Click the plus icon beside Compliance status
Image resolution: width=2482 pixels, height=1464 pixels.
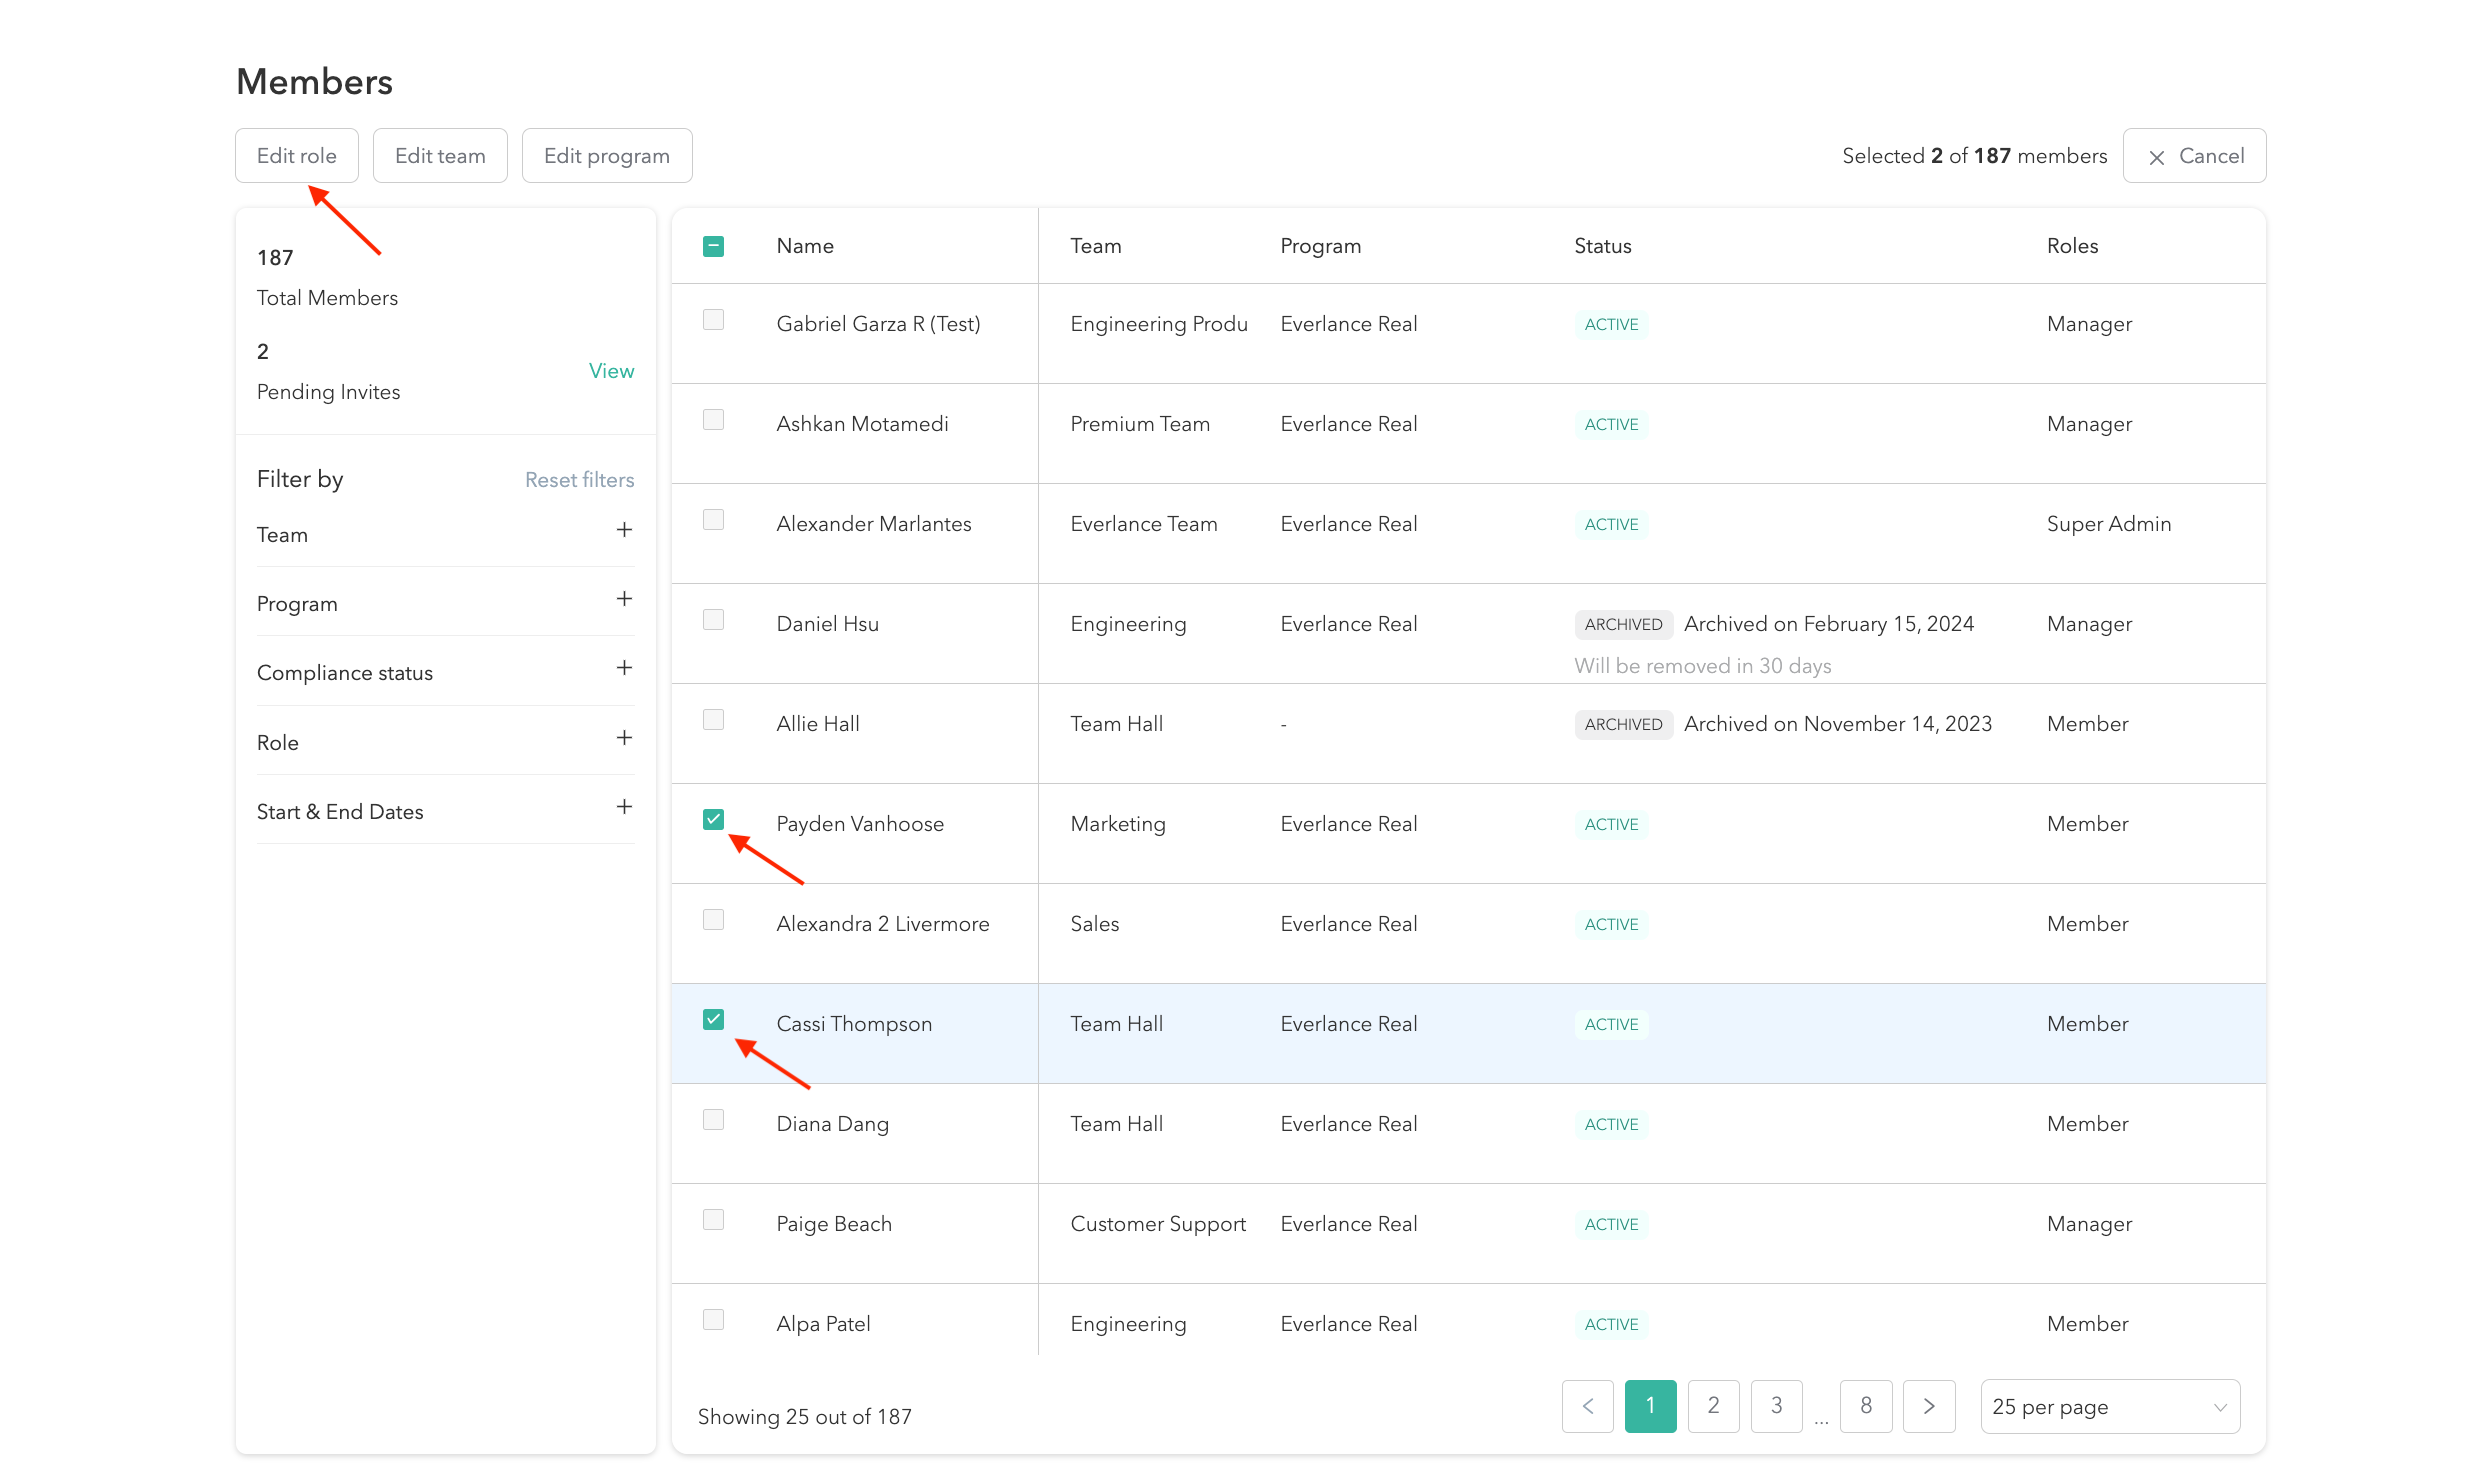pos(624,668)
